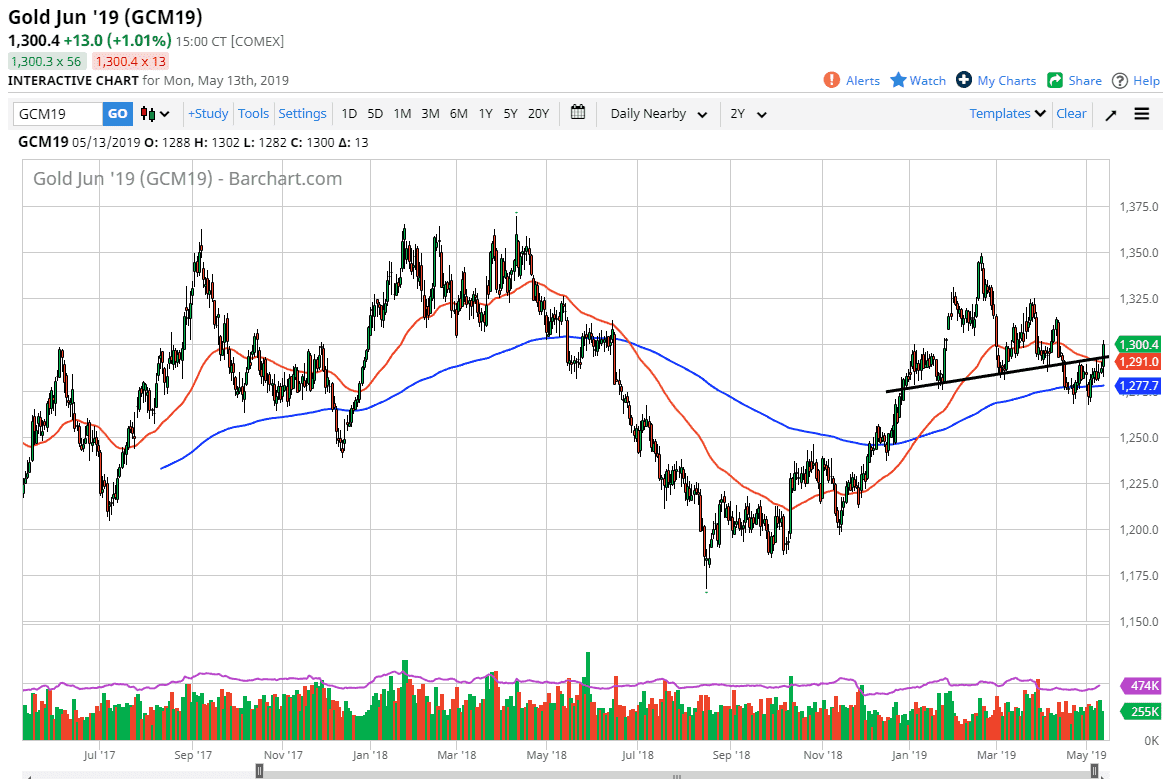The image size is (1163, 779).
Task: Open the hamburger menu icon
Action: click(1141, 114)
